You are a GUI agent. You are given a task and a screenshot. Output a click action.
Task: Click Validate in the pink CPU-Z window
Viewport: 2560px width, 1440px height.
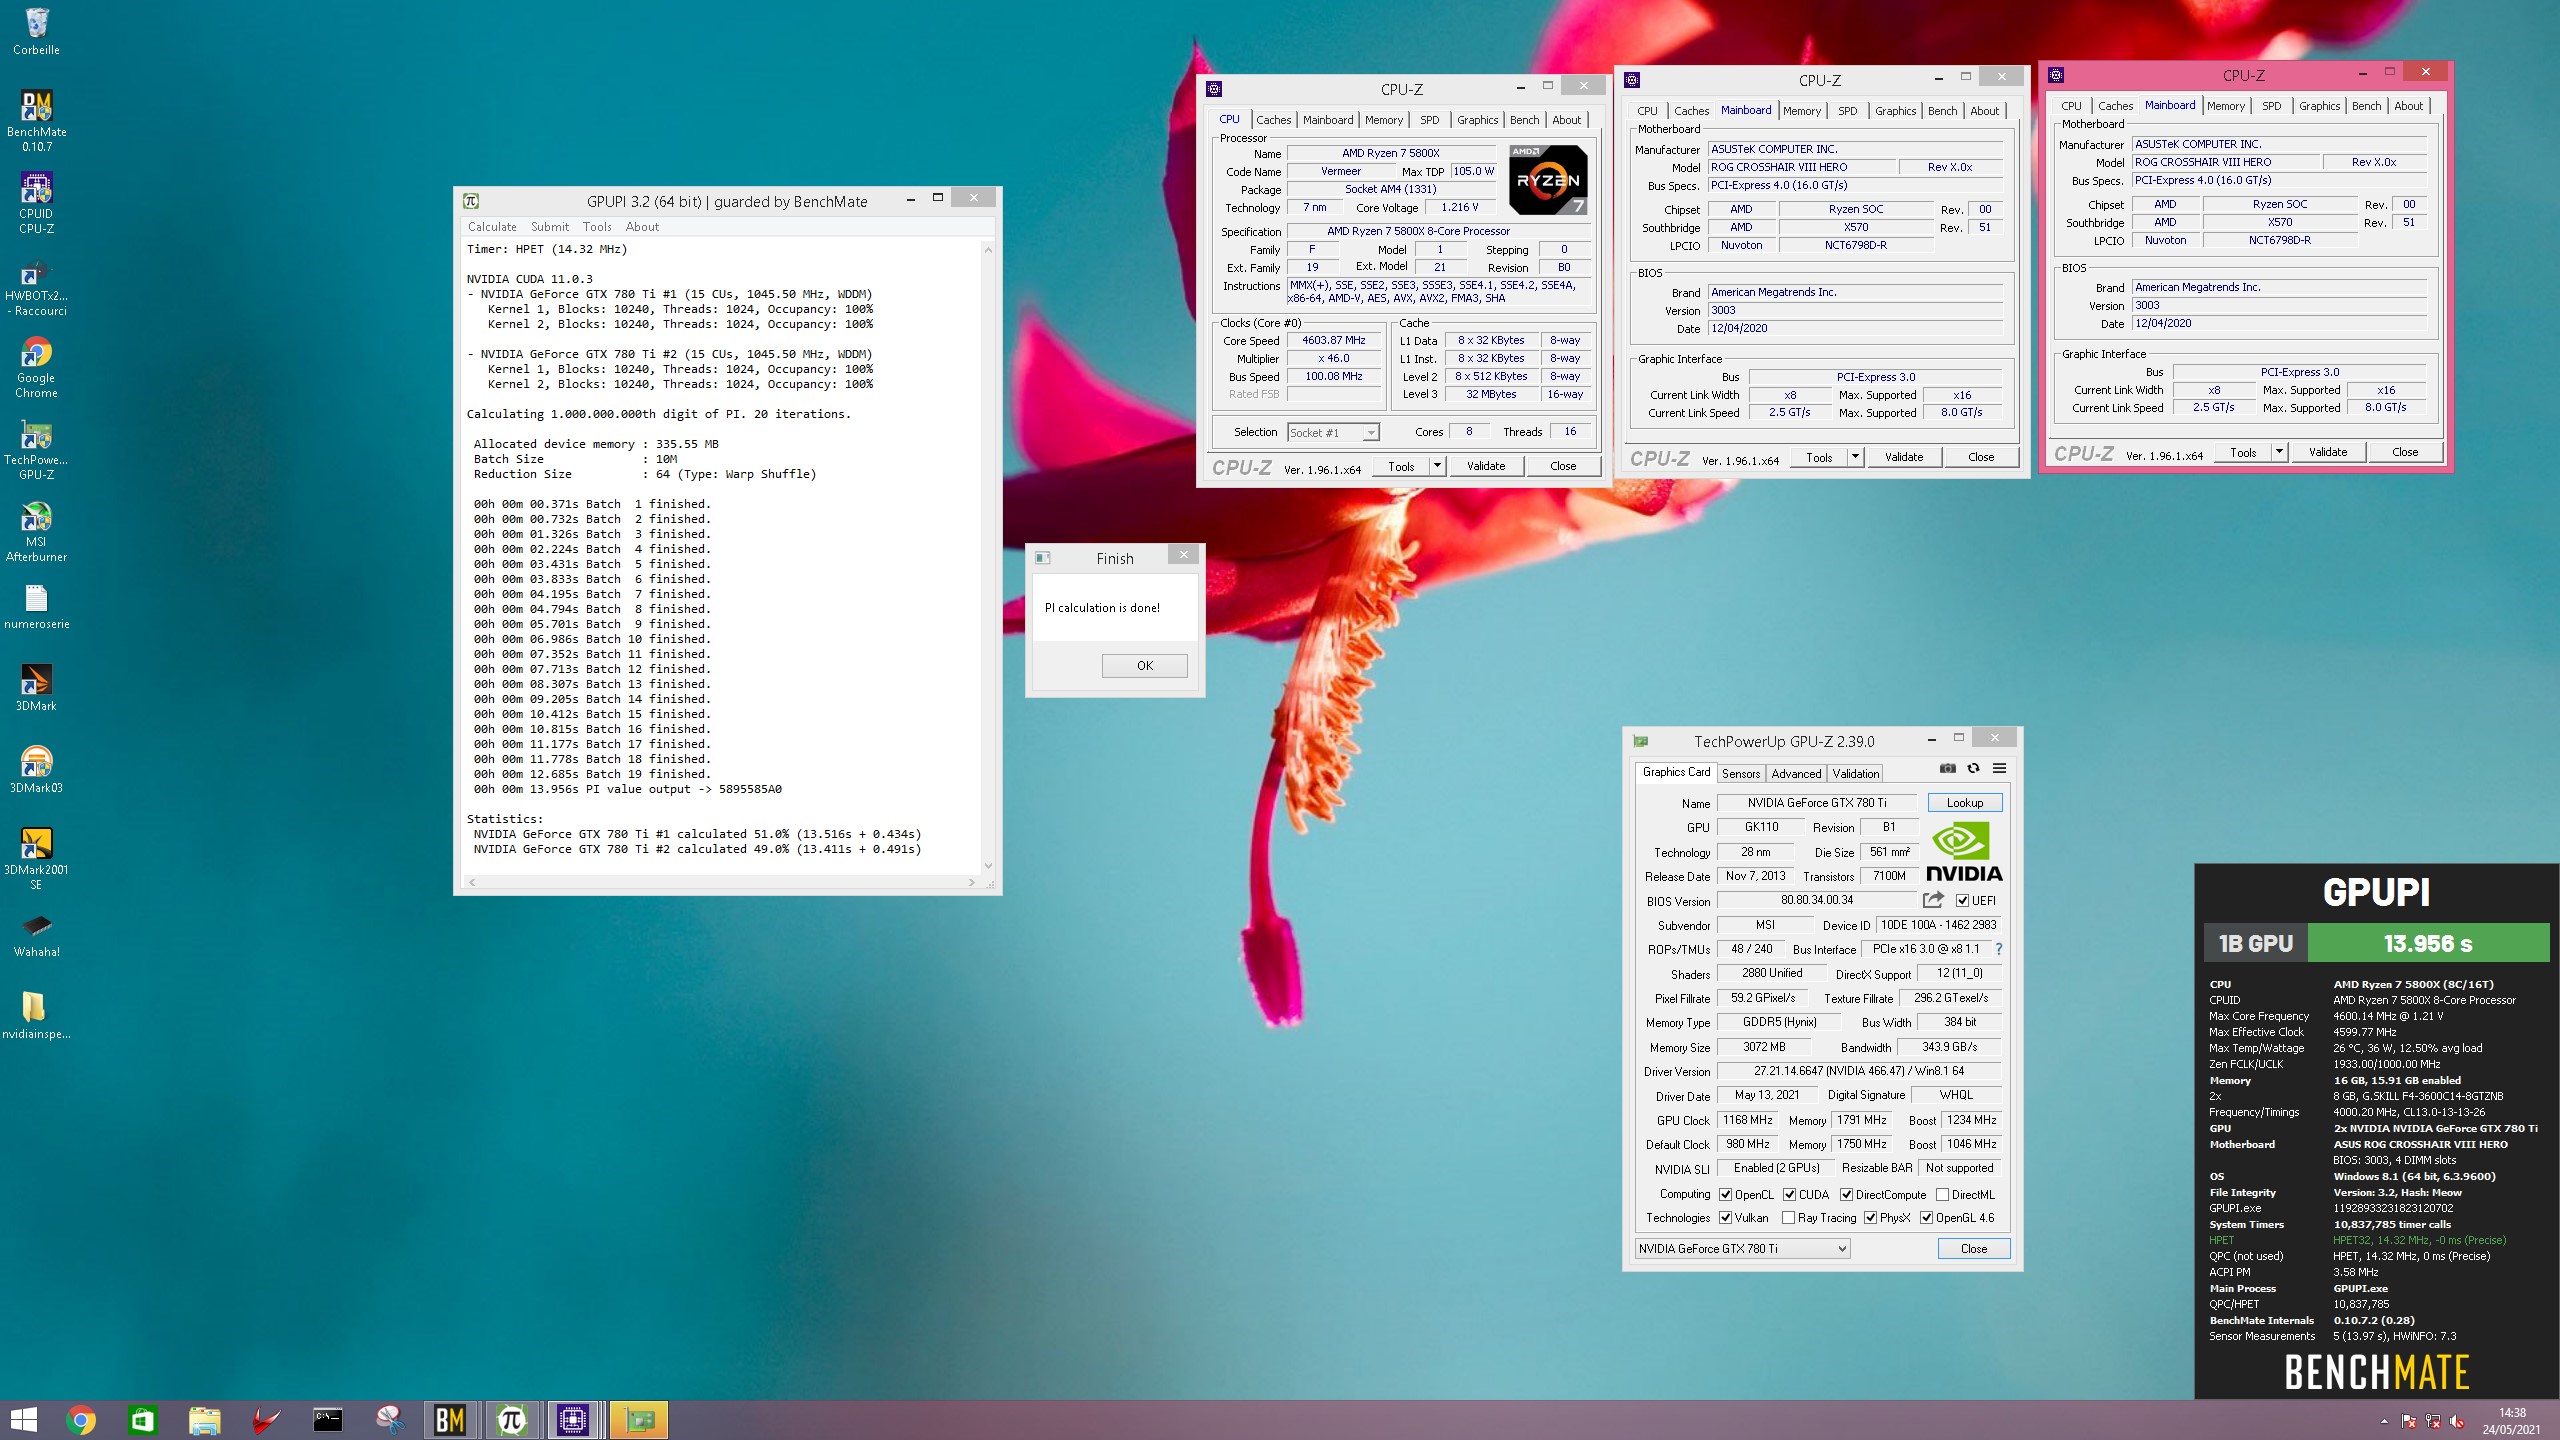(2328, 452)
